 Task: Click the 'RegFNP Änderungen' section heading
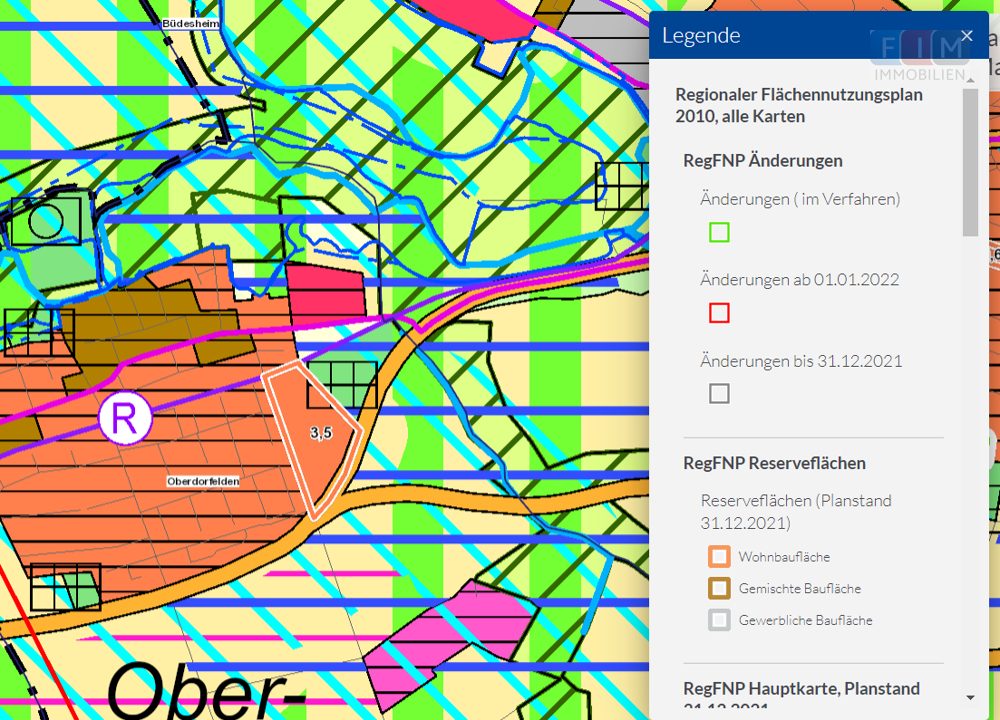tap(762, 161)
